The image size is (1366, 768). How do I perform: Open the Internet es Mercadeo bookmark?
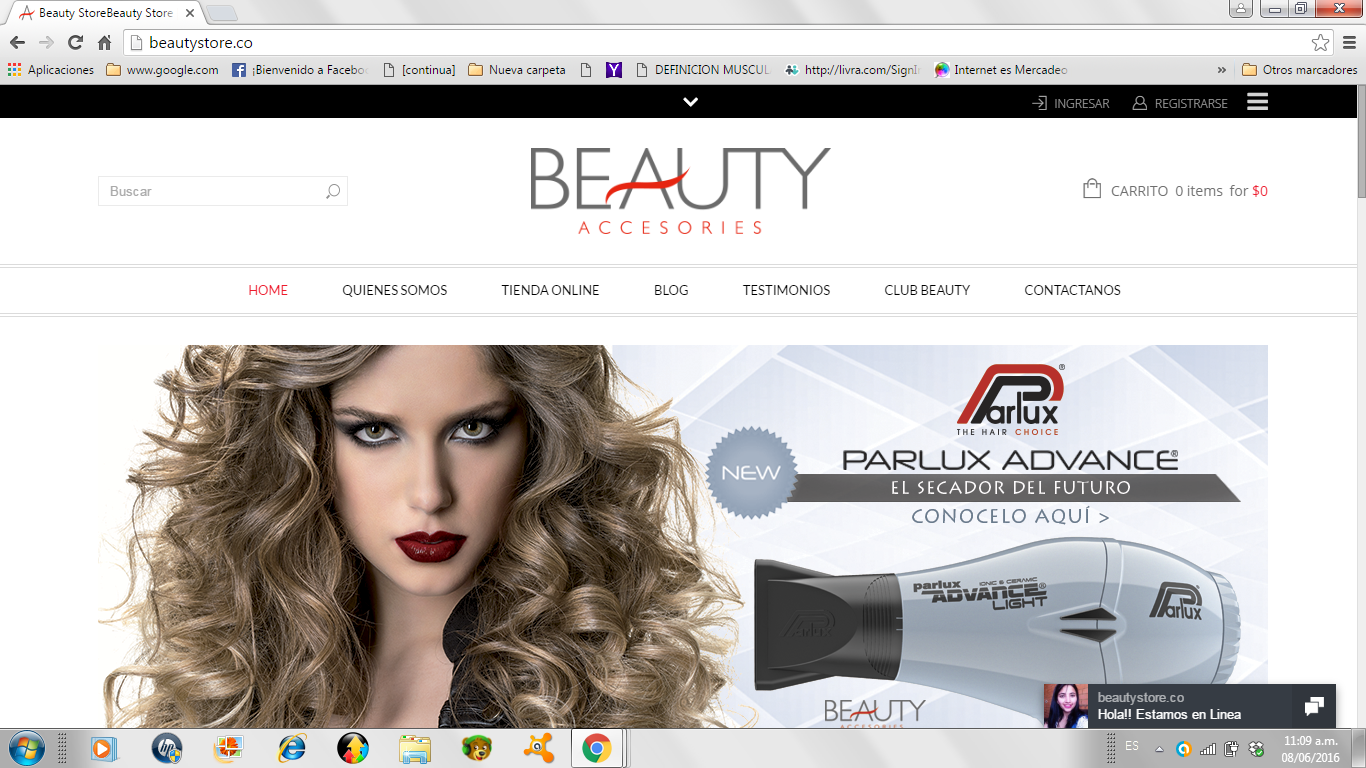point(1001,70)
